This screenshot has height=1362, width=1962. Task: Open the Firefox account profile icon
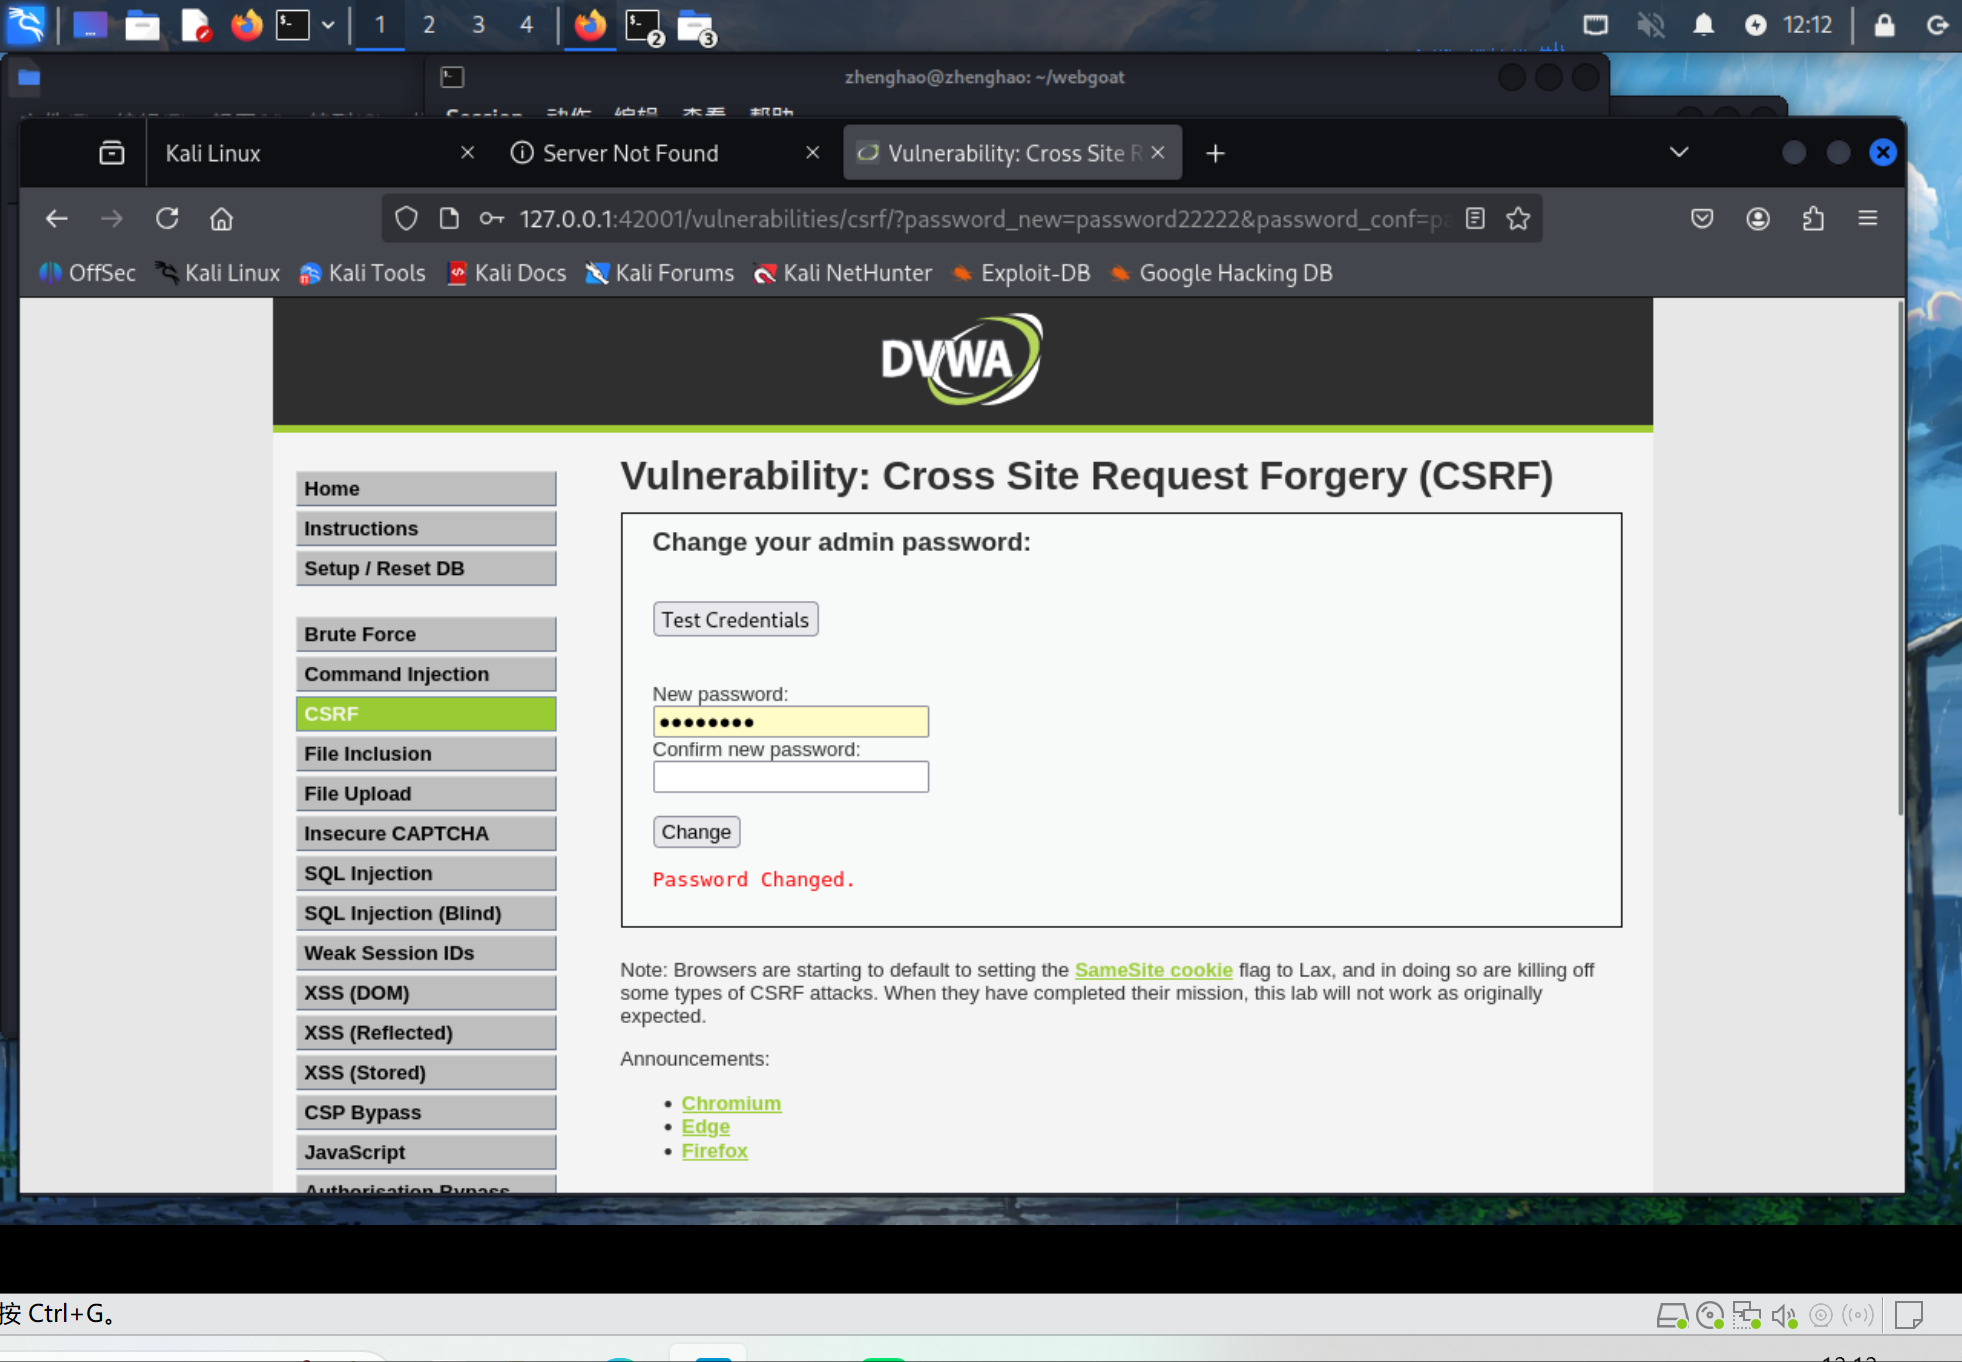pyautogui.click(x=1758, y=218)
